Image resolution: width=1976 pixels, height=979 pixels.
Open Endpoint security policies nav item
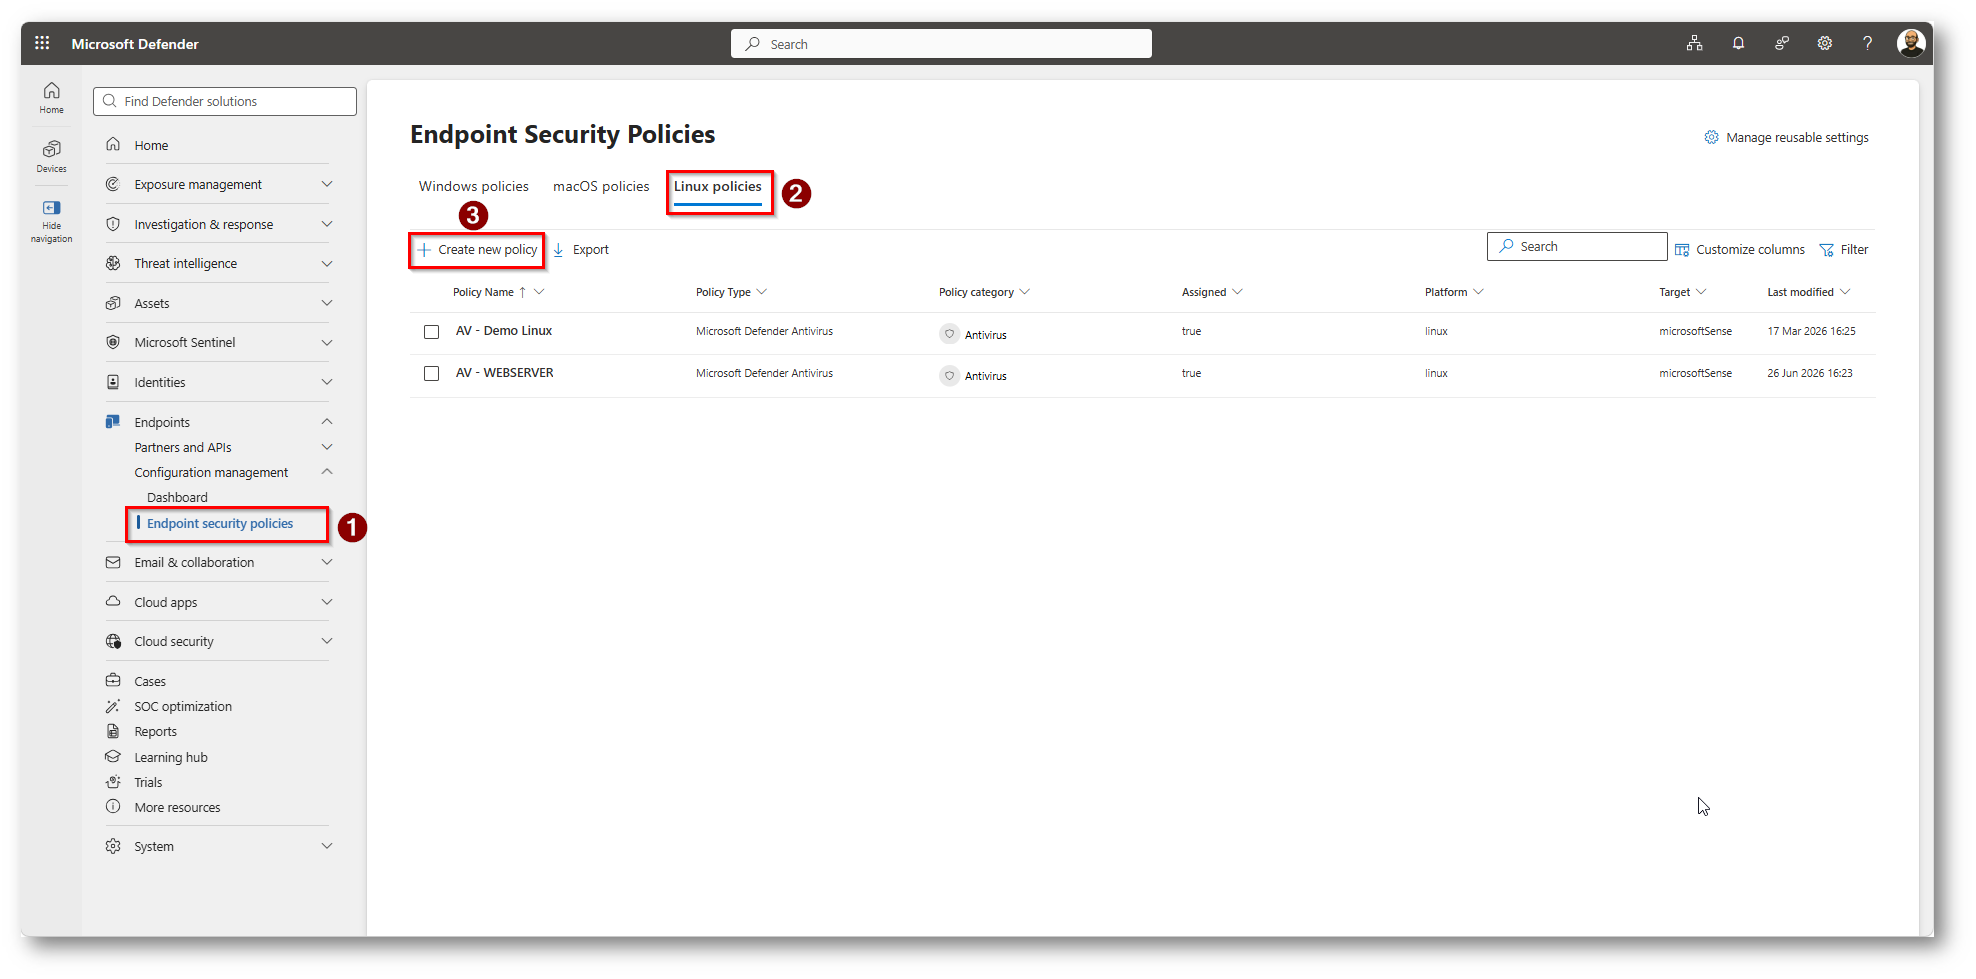220,523
